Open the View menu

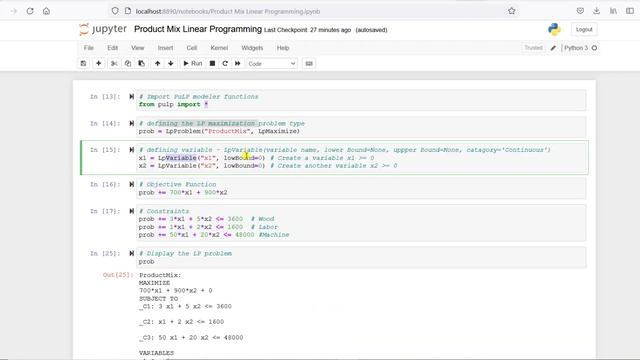[138, 48]
